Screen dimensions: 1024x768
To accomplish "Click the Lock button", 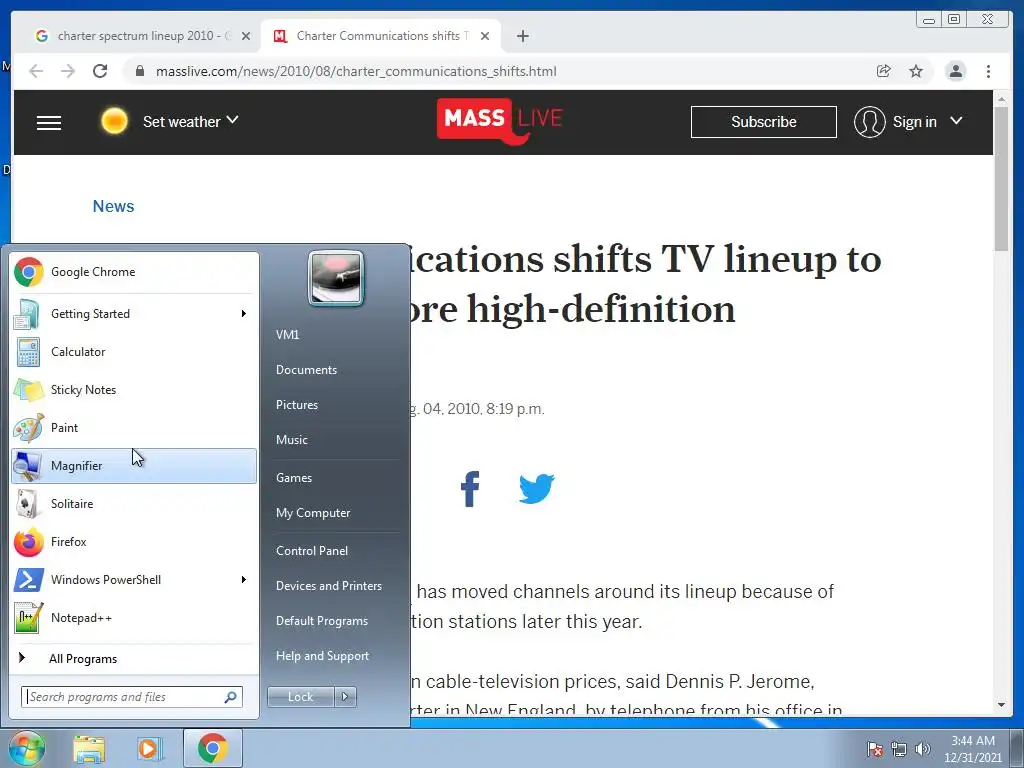I will click(300, 697).
